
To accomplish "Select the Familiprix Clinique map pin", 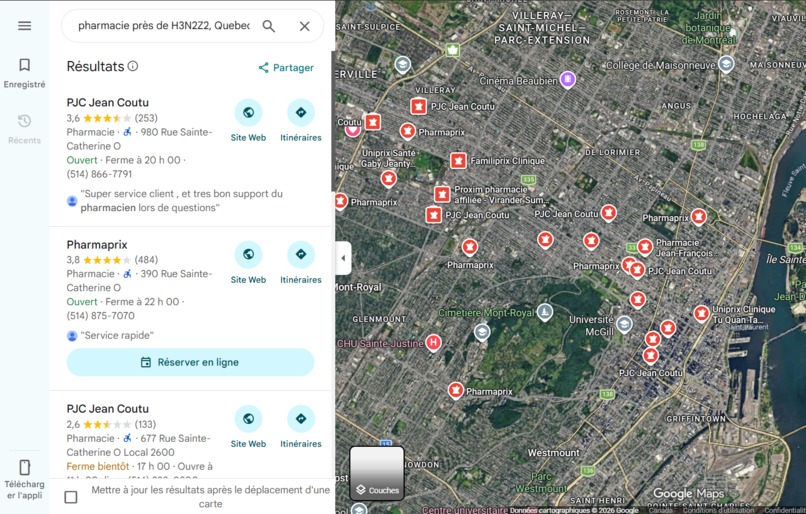I will click(458, 161).
